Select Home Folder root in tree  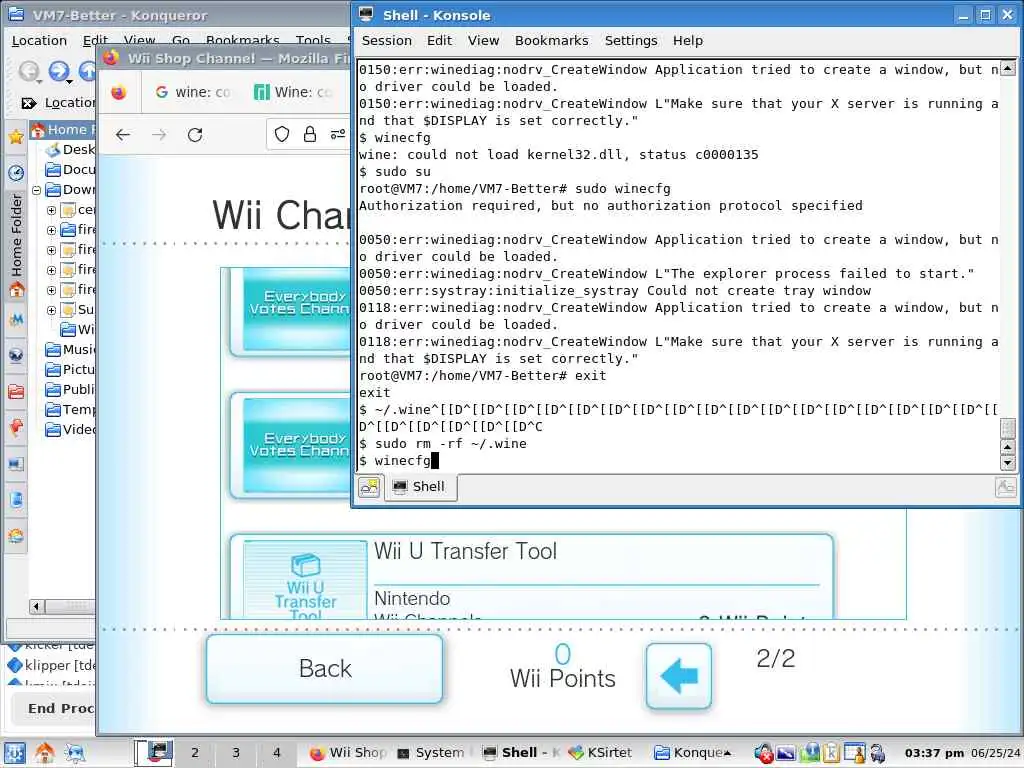tap(63, 129)
